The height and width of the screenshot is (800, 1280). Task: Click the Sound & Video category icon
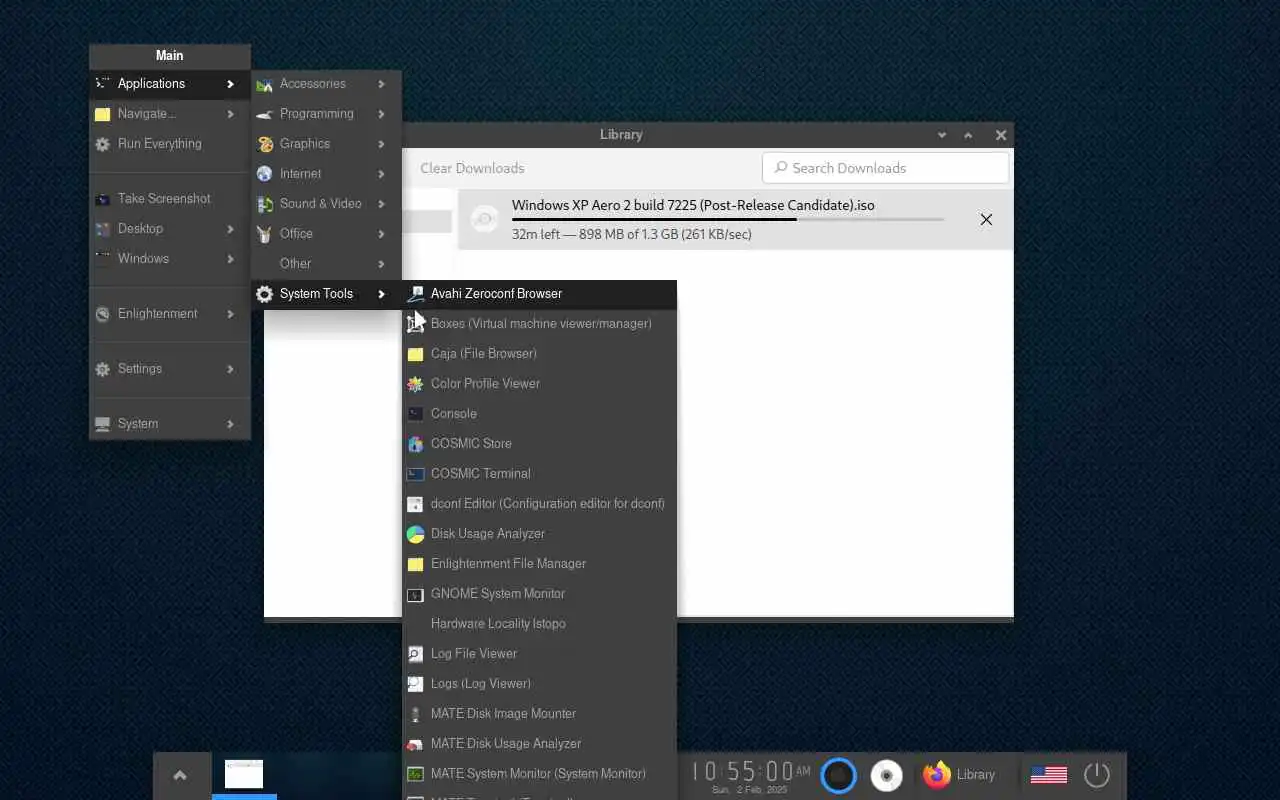264,204
